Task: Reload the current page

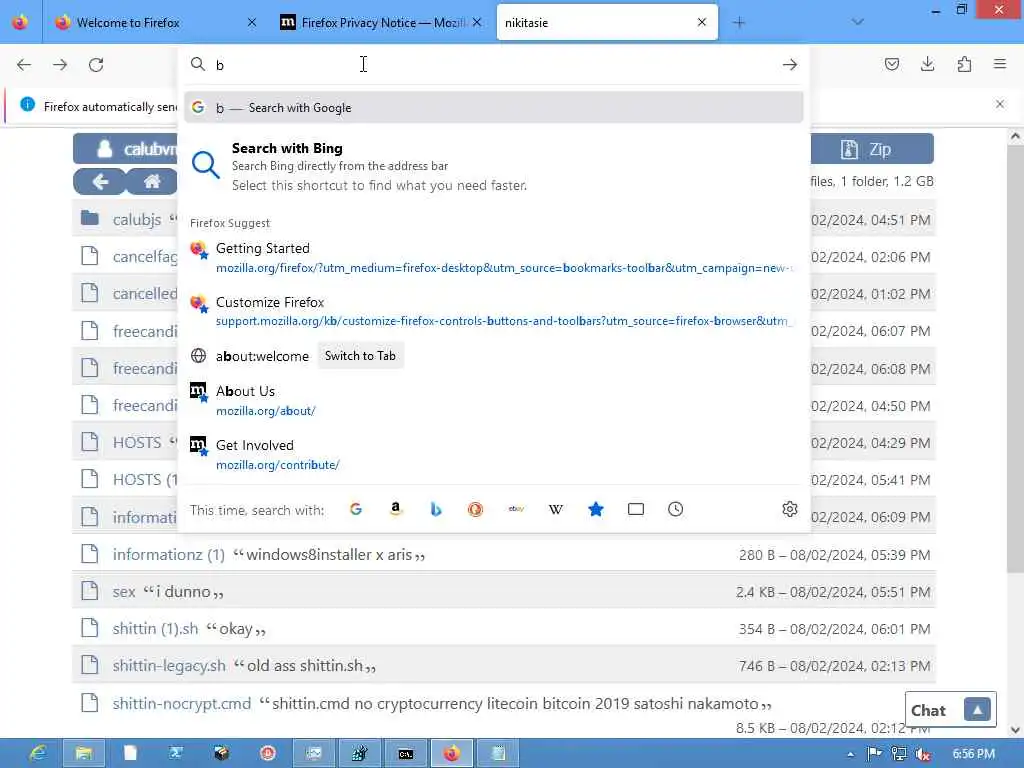Action: [96, 65]
